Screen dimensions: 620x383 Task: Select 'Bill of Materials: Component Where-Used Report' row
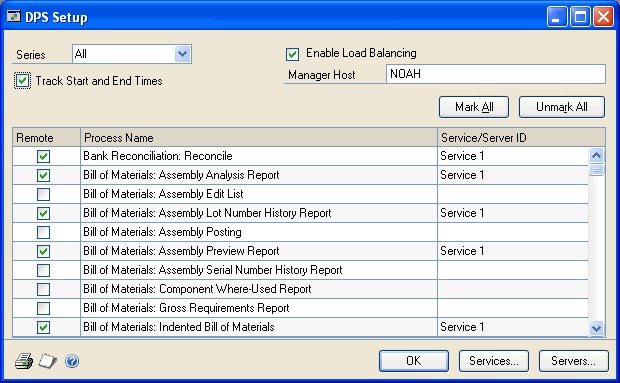point(259,289)
